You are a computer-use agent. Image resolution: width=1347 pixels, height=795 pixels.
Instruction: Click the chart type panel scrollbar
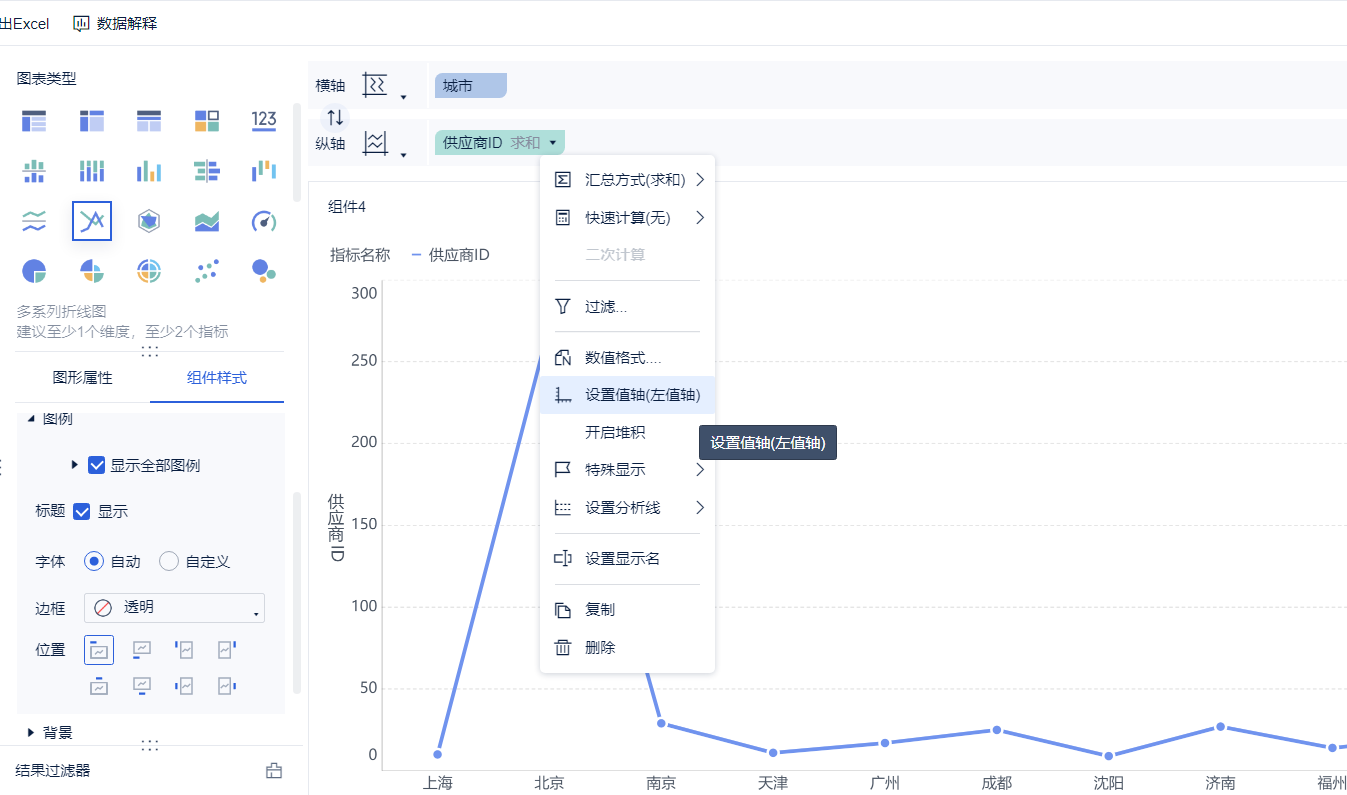(x=296, y=152)
